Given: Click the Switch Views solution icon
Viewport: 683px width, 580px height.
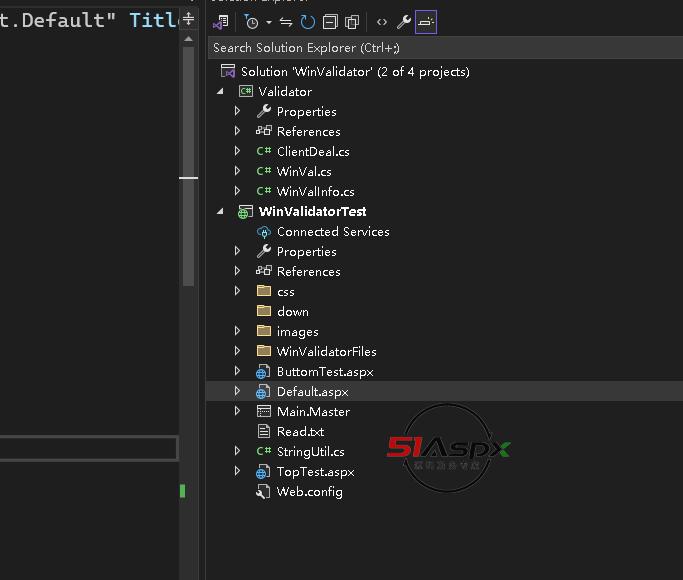Looking at the screenshot, I should (221, 22).
